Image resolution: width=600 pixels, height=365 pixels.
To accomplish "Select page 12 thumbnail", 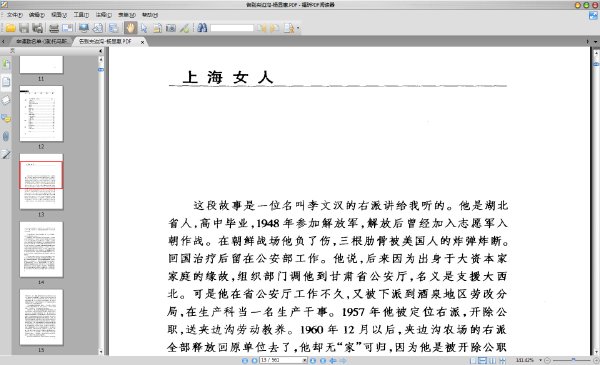I will pyautogui.click(x=41, y=114).
